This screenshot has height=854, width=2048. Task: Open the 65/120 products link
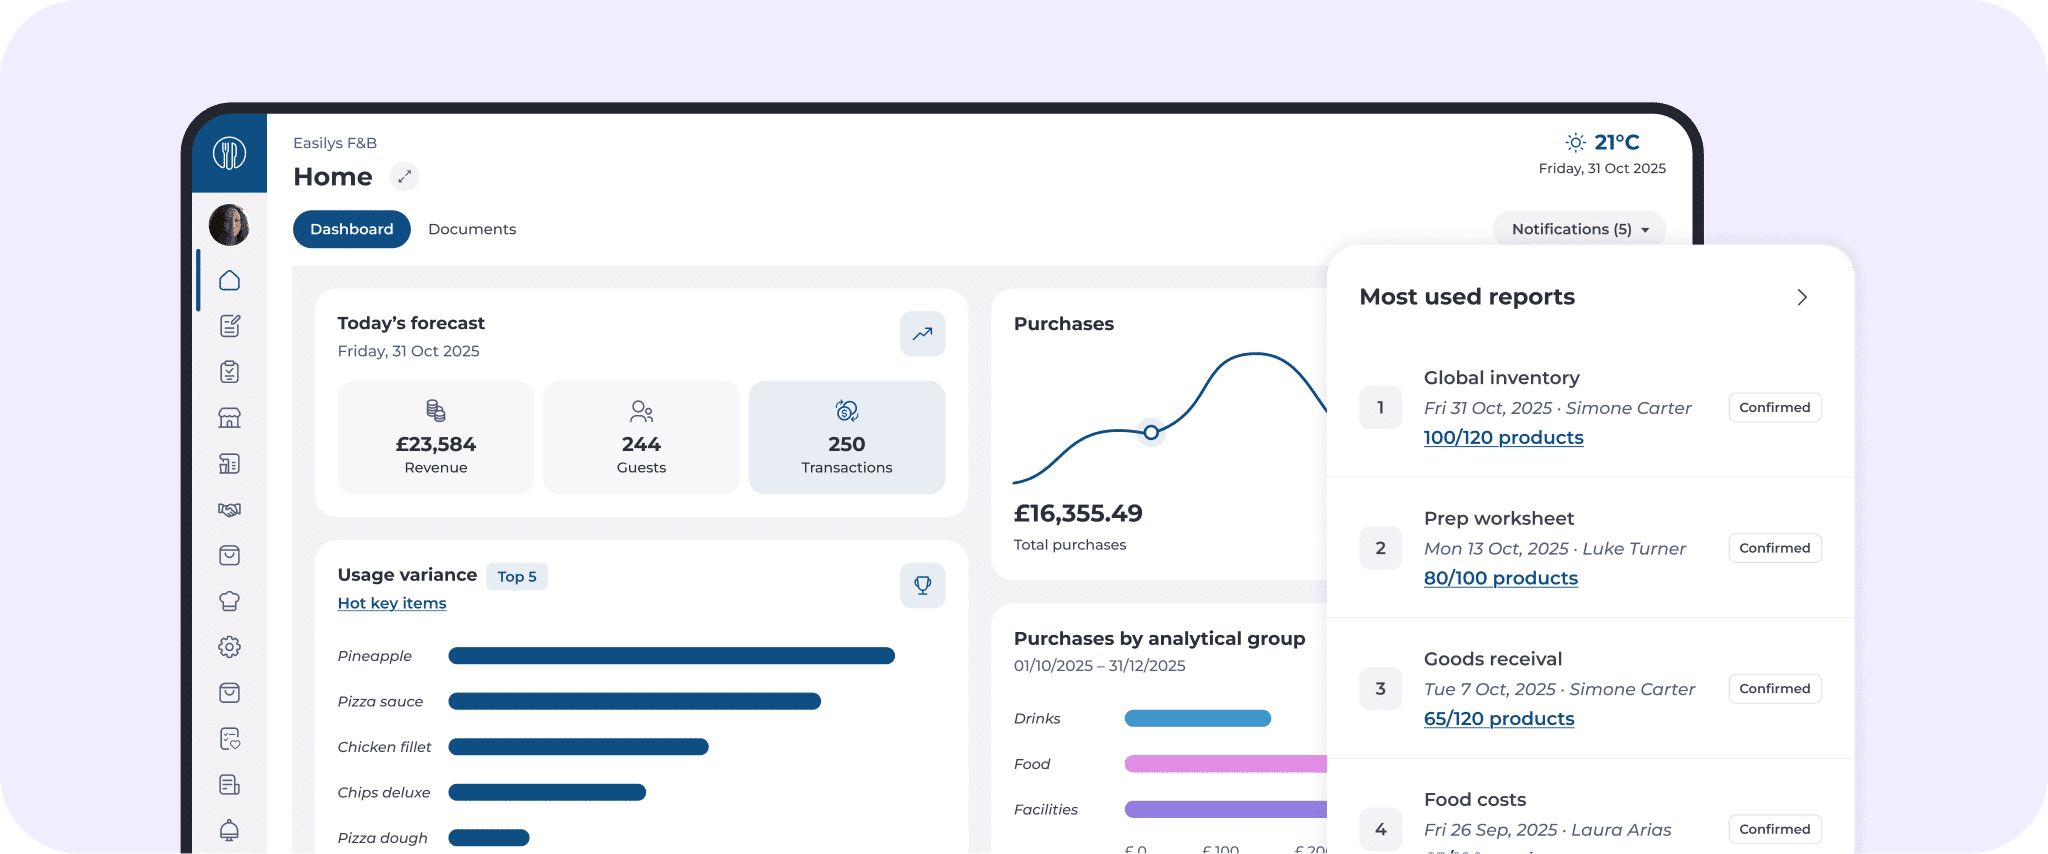(1499, 719)
